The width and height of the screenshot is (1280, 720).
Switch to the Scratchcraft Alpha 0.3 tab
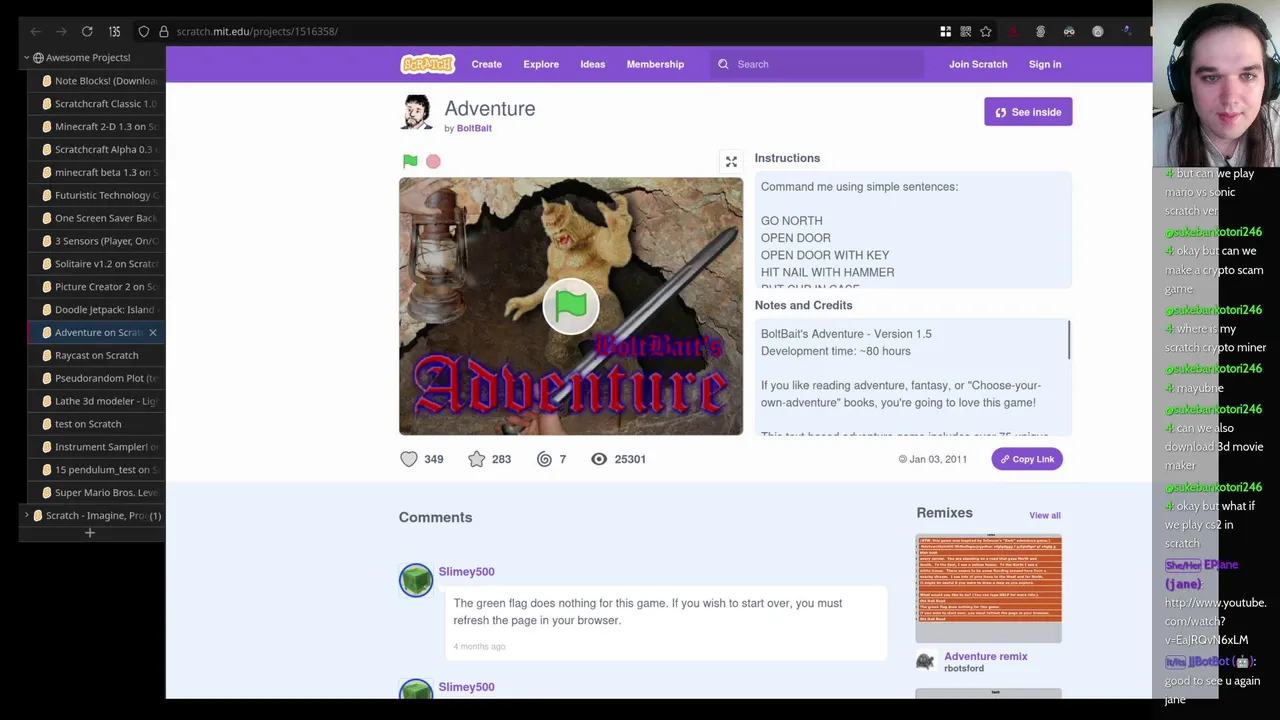[97, 150]
